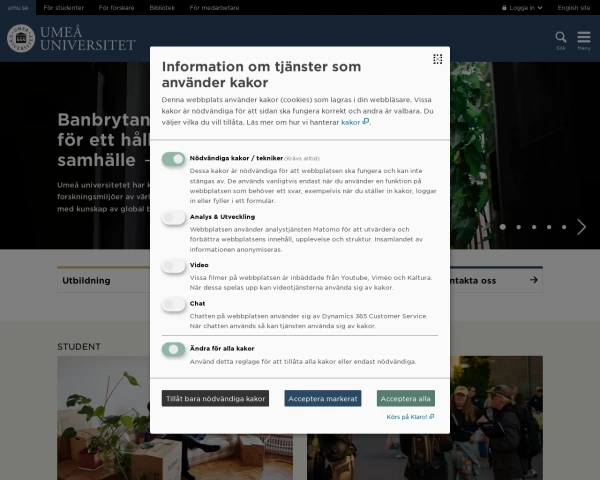Open För studenter in top bar
The width and height of the screenshot is (600, 480).
click(x=64, y=8)
